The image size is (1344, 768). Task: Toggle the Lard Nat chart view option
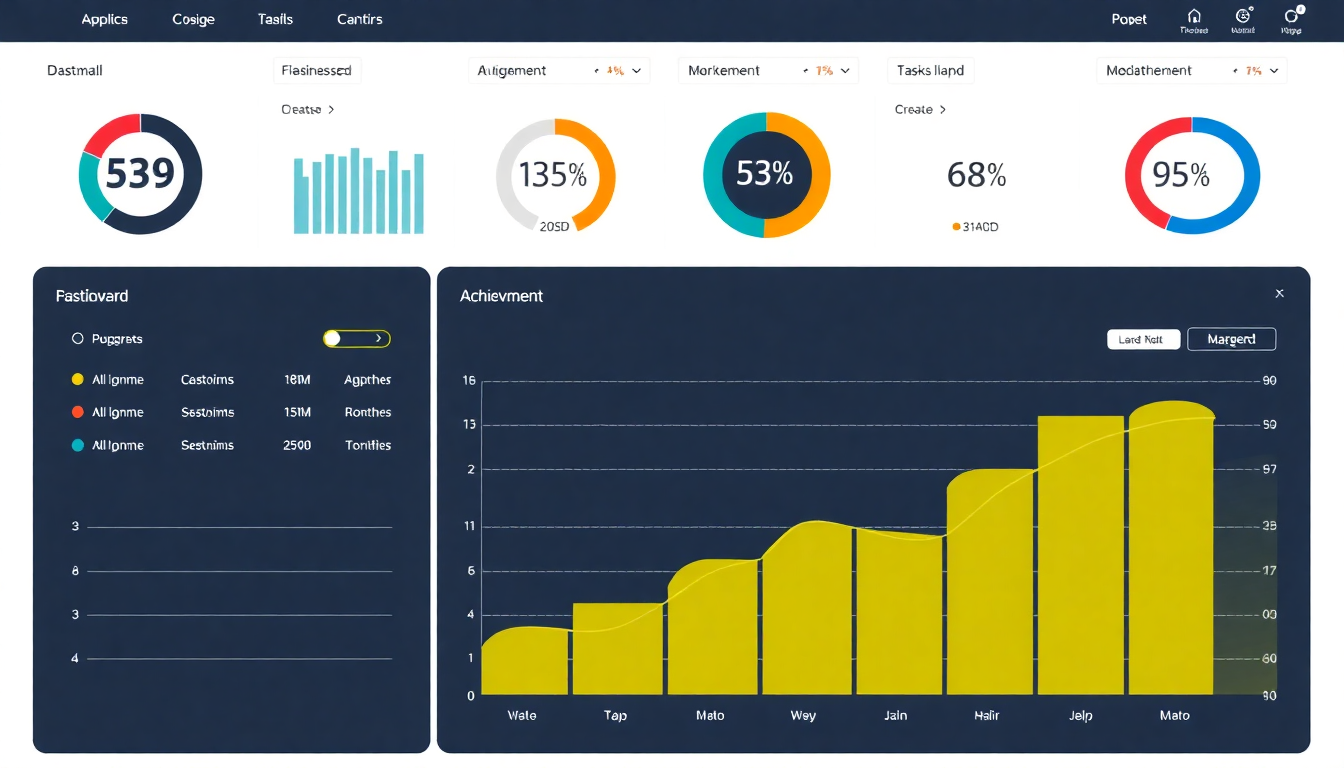pos(1143,340)
